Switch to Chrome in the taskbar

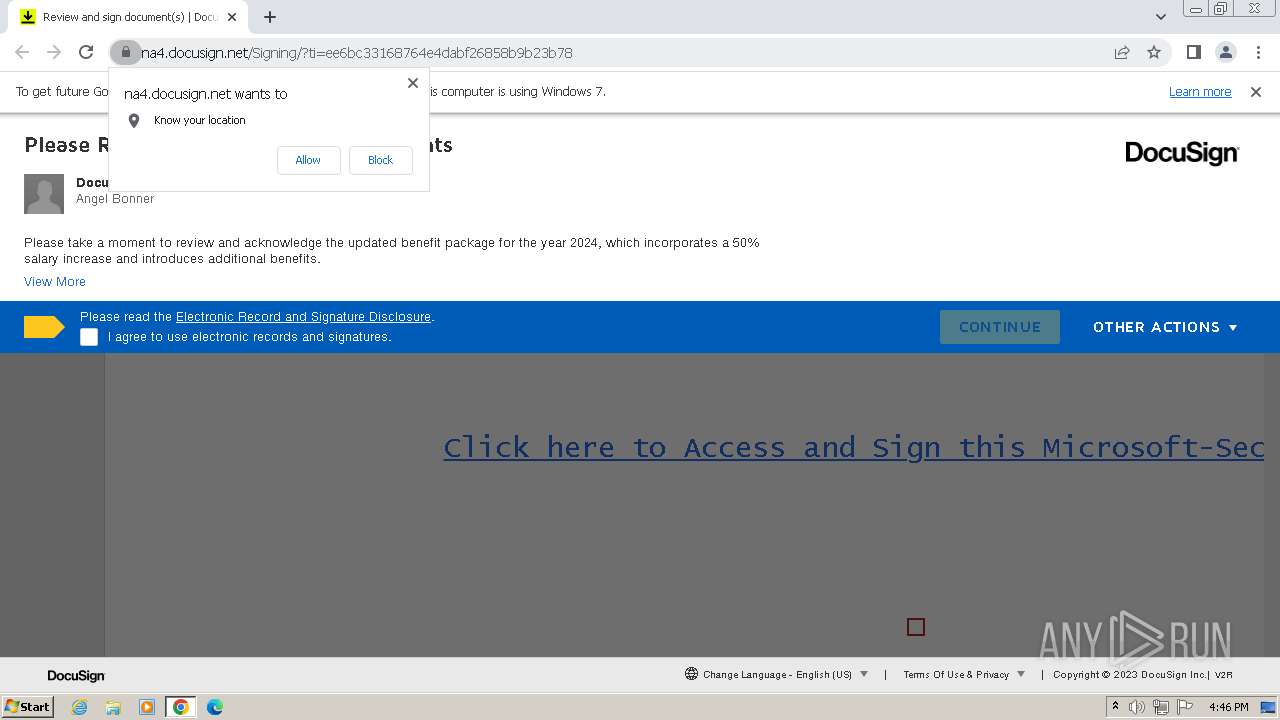point(181,707)
